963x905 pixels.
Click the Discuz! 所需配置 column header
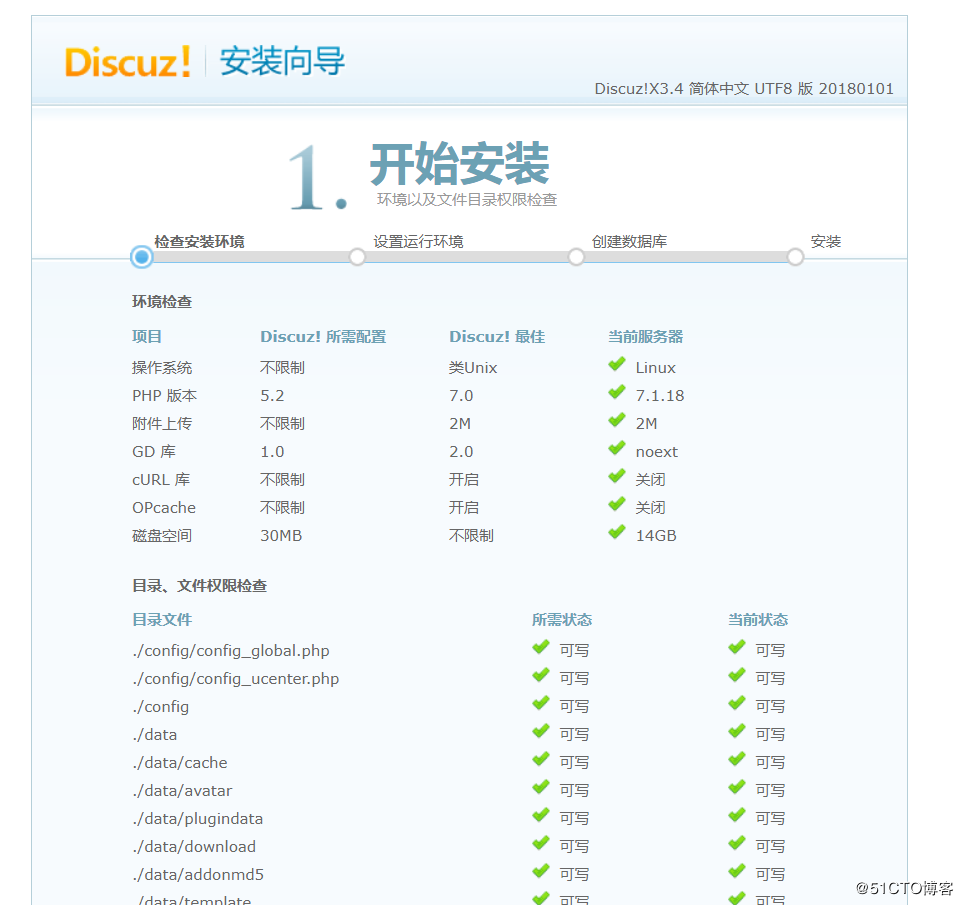pyautogui.click(x=323, y=336)
